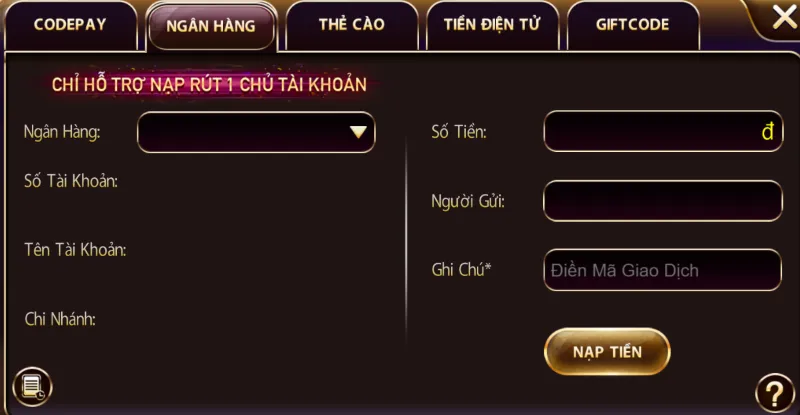Click the question mark help icon

coord(774,391)
